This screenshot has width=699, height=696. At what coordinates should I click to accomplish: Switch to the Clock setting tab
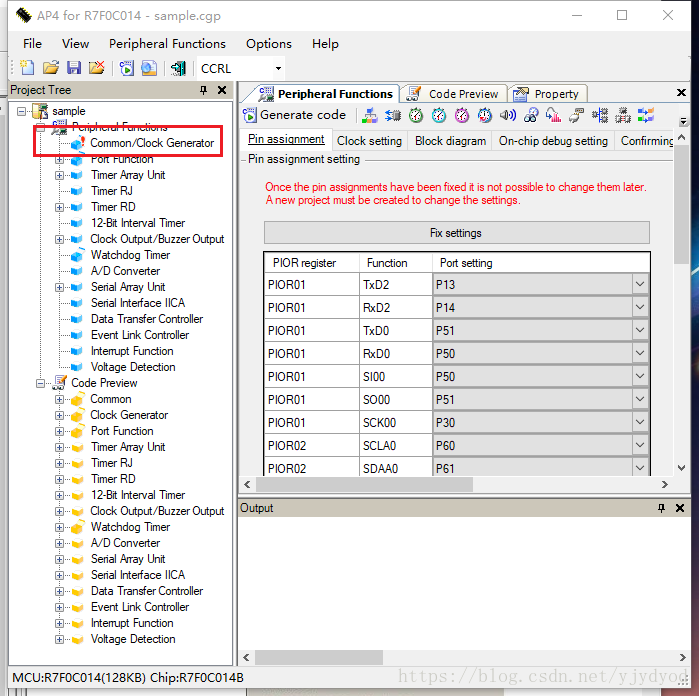369,141
